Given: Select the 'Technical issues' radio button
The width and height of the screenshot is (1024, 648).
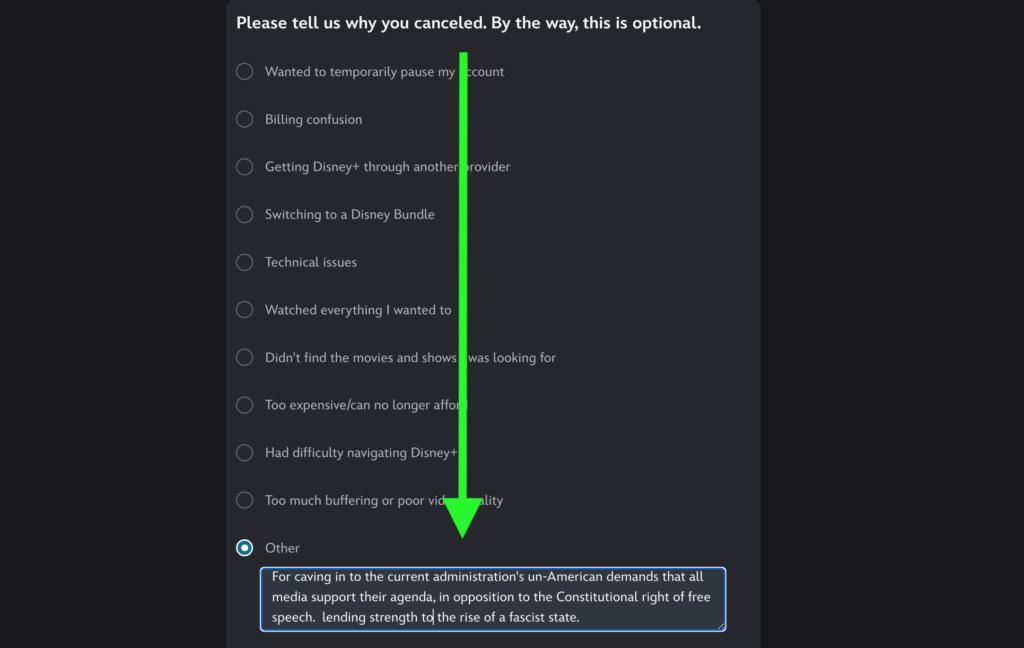Looking at the screenshot, I should coord(245,262).
